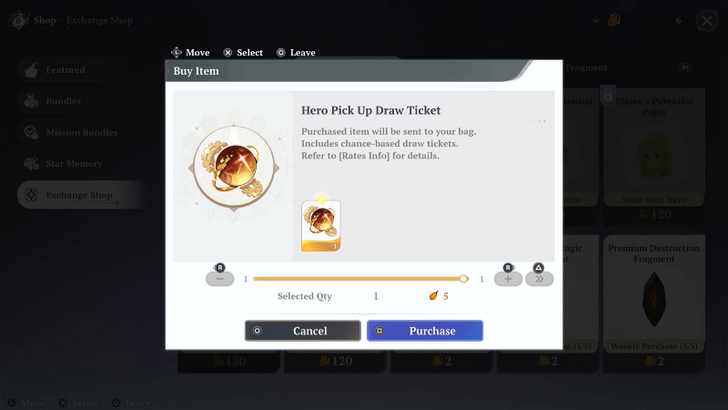Switch to Mission Bundles tab

pos(78,132)
